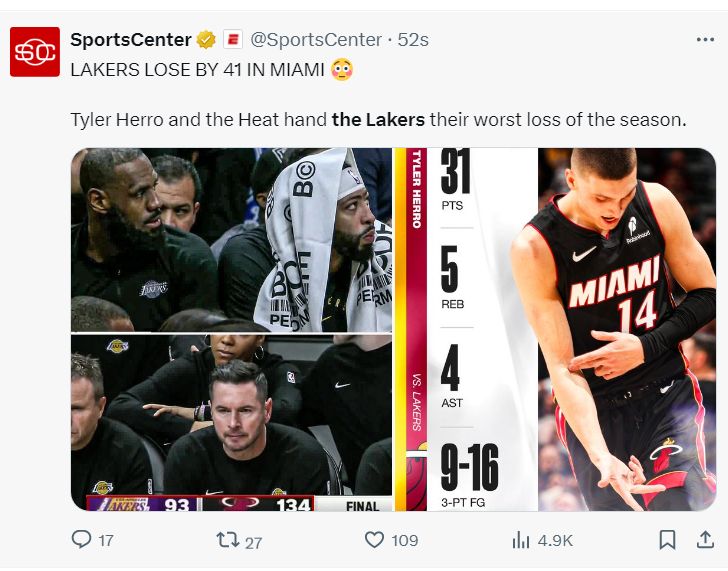This screenshot has width=728, height=571.
Task: Click the "LAKERS LOSE BY 41 IN MIAMI" headline
Action: (x=196, y=70)
